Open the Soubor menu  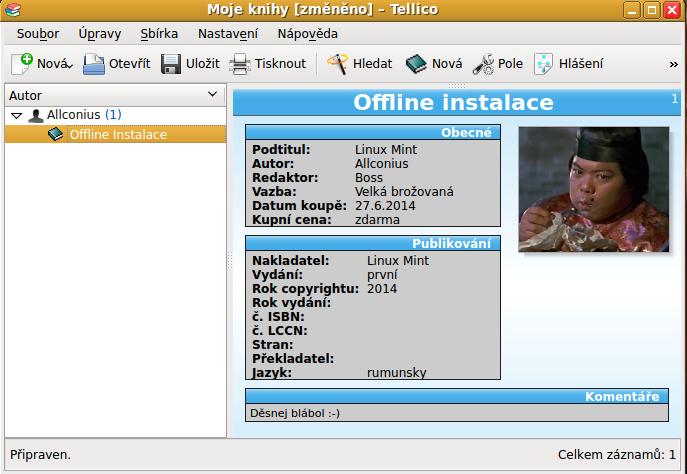(x=38, y=34)
